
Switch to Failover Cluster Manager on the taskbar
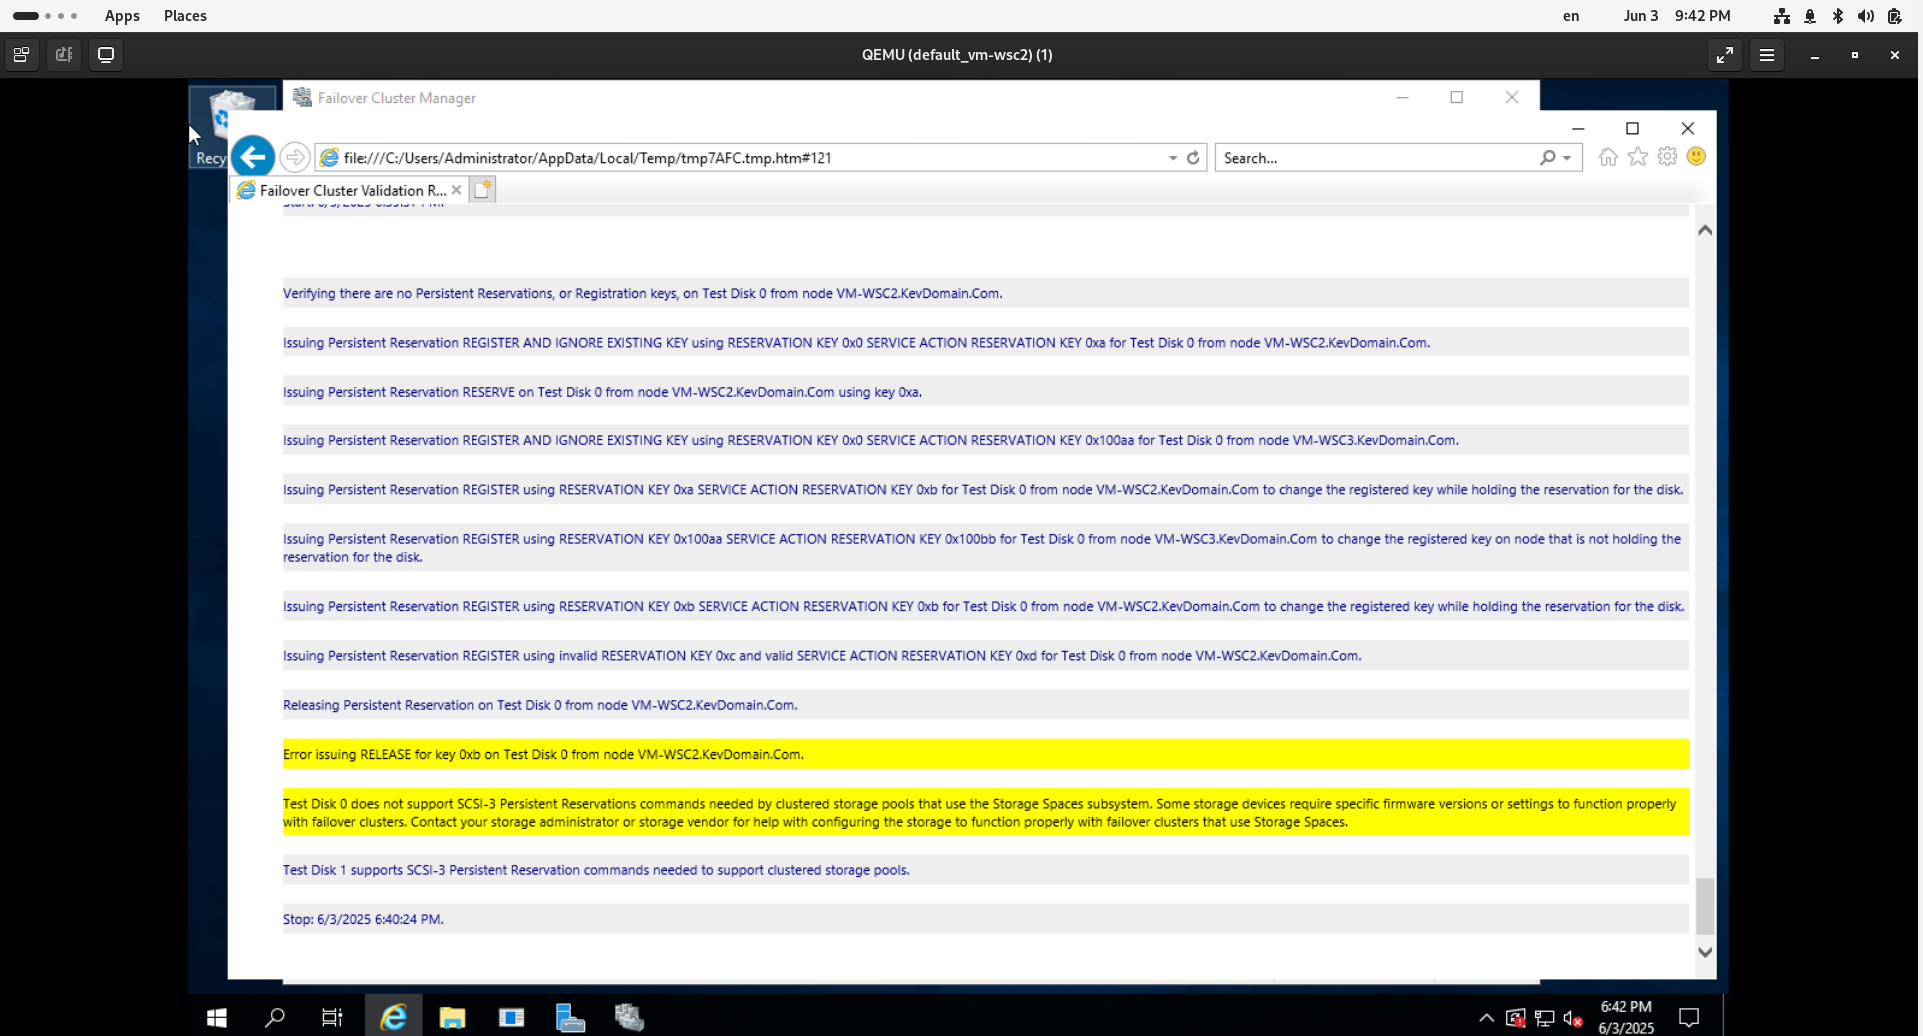pos(629,1018)
